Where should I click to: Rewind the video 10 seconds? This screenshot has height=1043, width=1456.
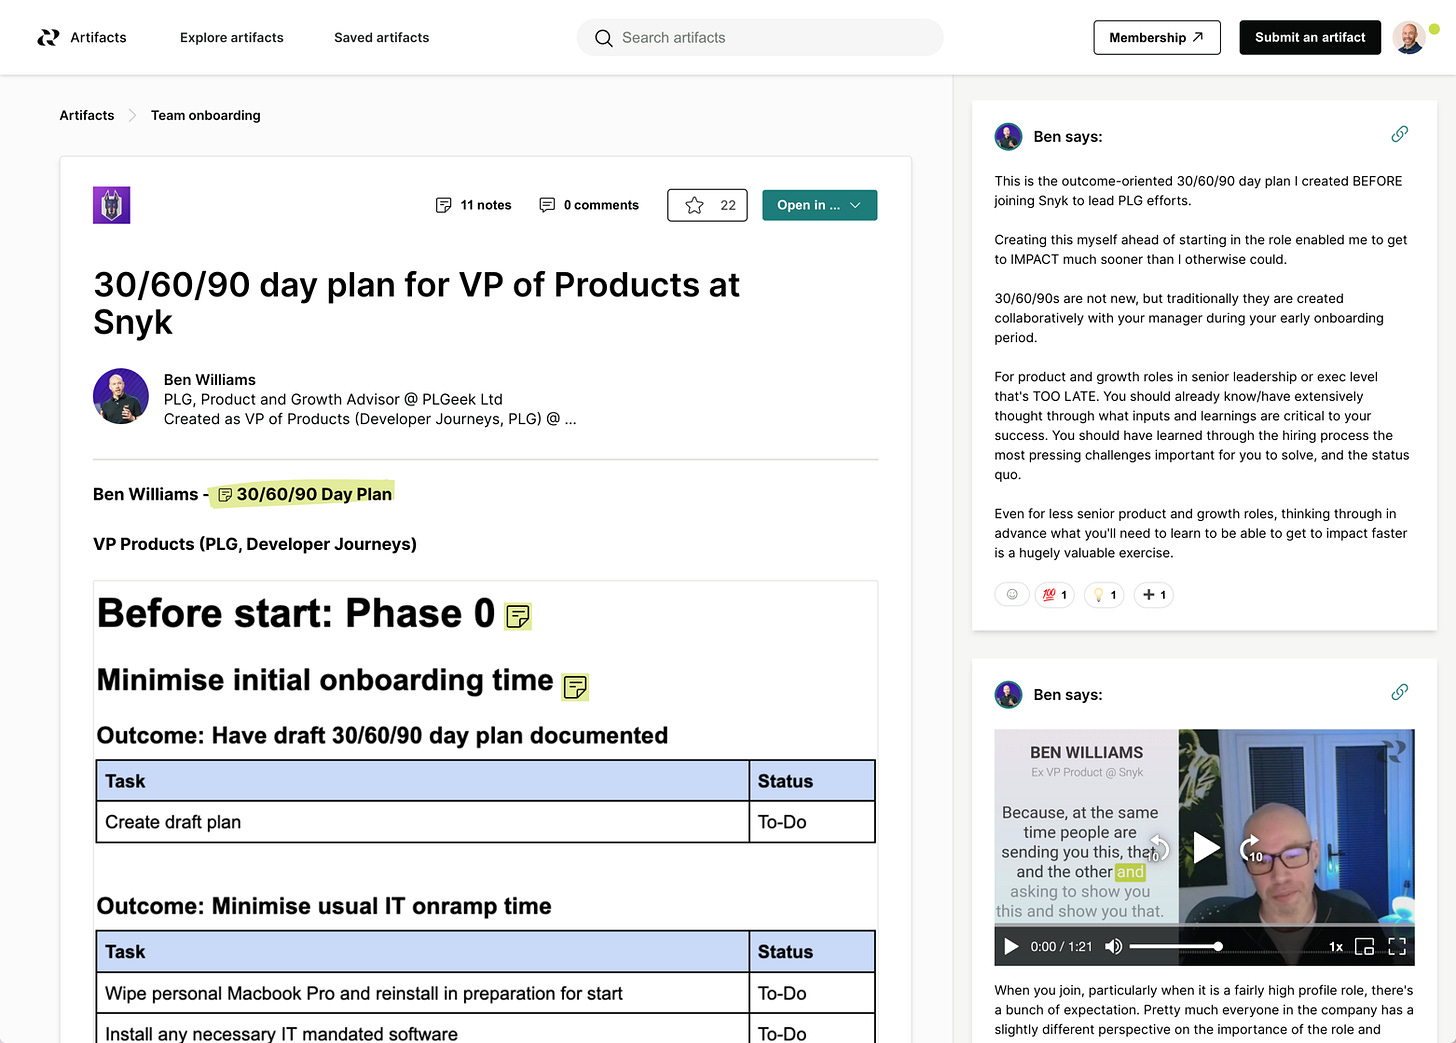pyautogui.click(x=1158, y=848)
